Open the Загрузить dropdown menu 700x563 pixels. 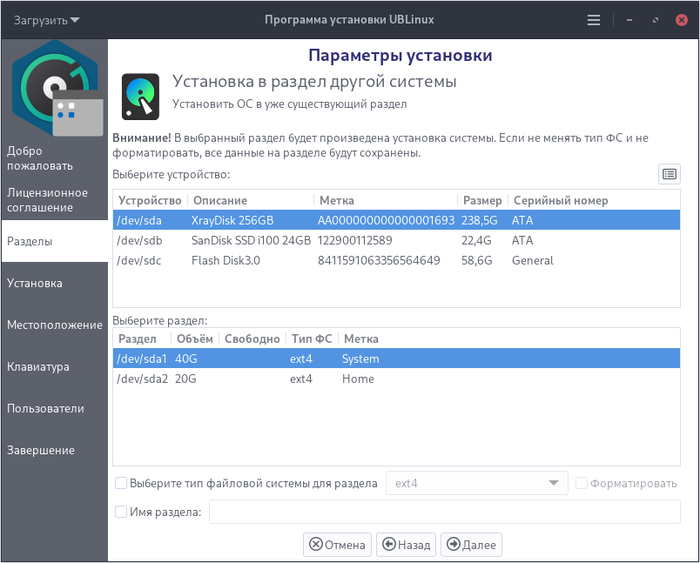point(47,20)
